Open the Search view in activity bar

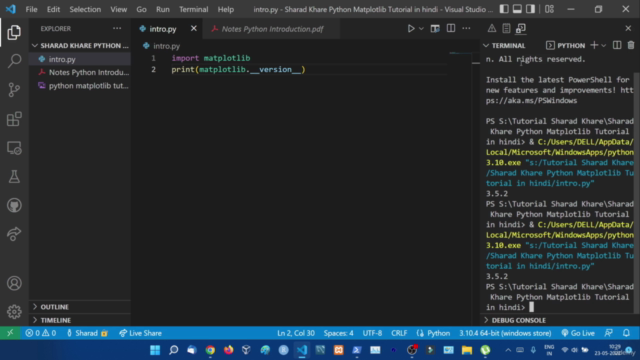pyautogui.click(x=14, y=61)
